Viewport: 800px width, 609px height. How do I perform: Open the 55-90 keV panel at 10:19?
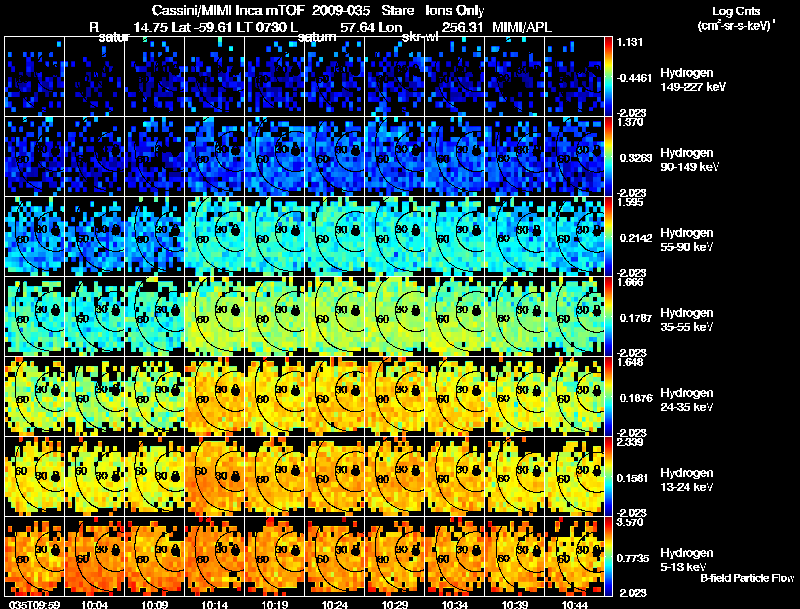coord(275,237)
